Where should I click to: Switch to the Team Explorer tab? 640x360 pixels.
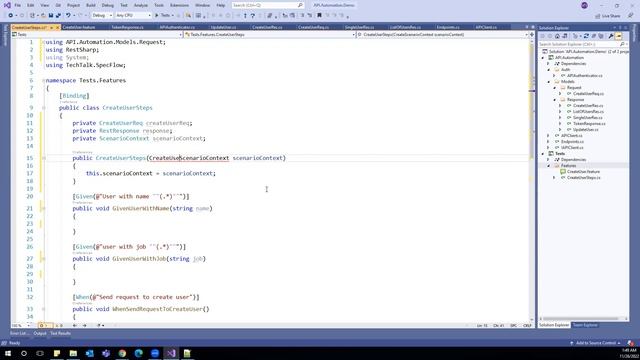click(x=585, y=325)
